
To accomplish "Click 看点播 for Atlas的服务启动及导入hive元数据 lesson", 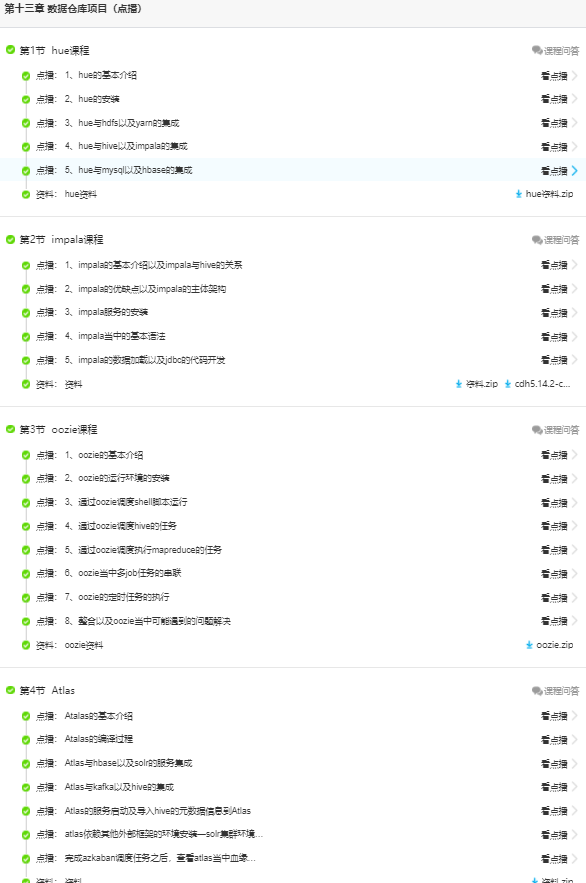I will click(x=554, y=811).
